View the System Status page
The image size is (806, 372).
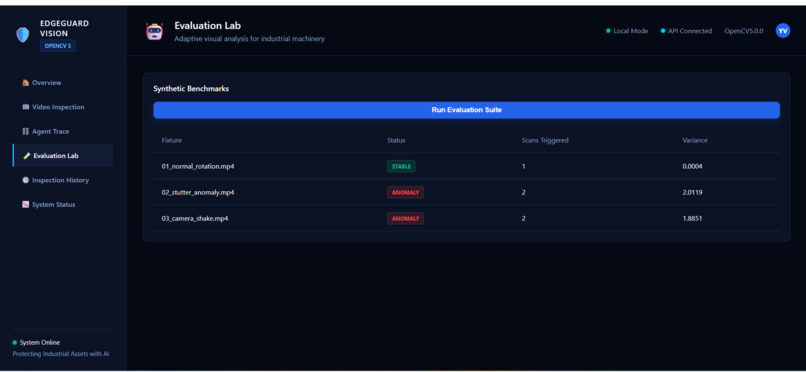pyautogui.click(x=63, y=204)
